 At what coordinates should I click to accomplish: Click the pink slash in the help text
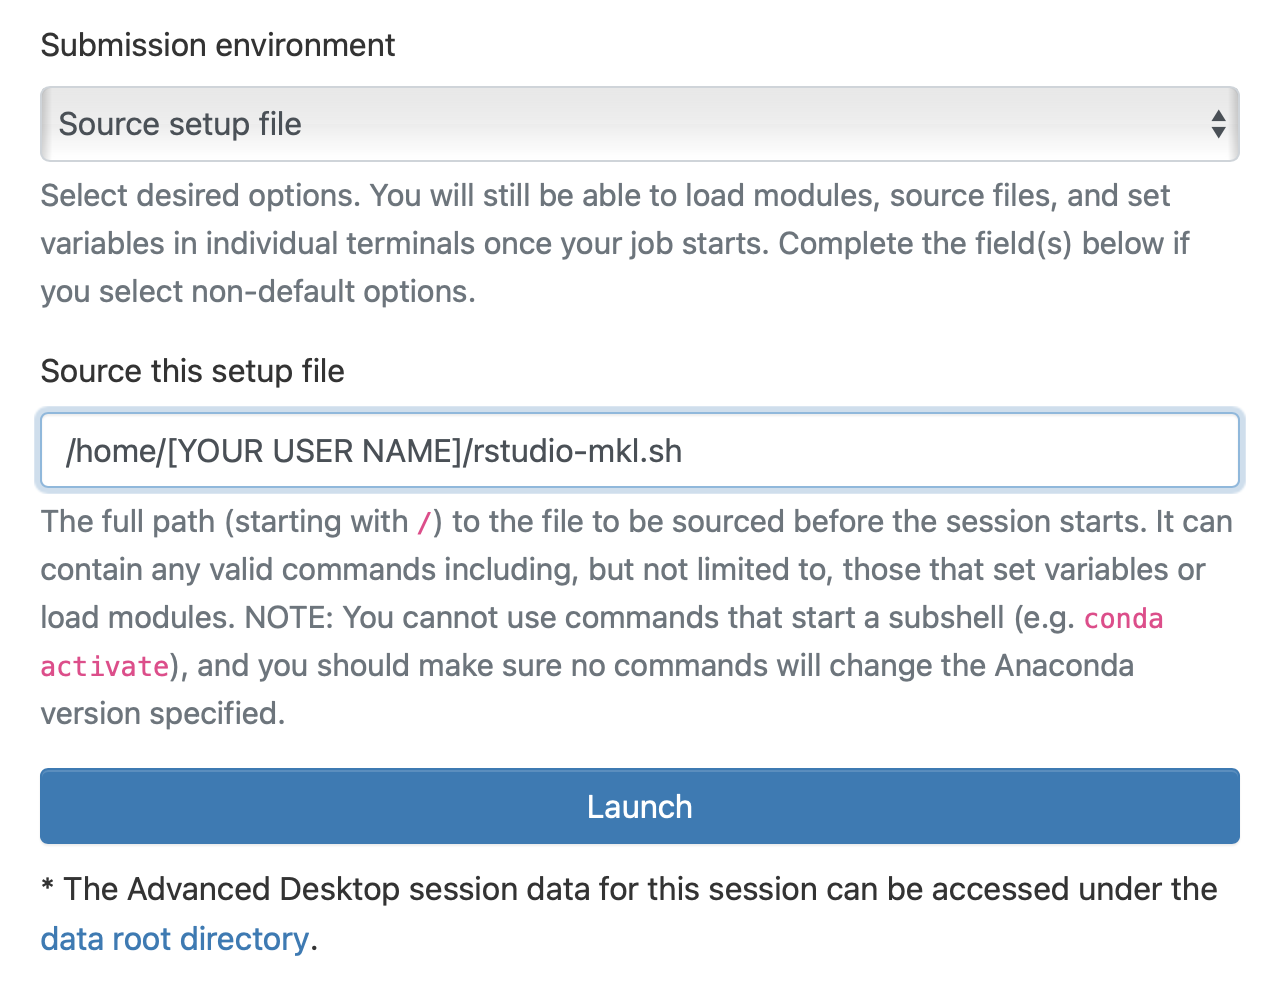click(x=425, y=522)
